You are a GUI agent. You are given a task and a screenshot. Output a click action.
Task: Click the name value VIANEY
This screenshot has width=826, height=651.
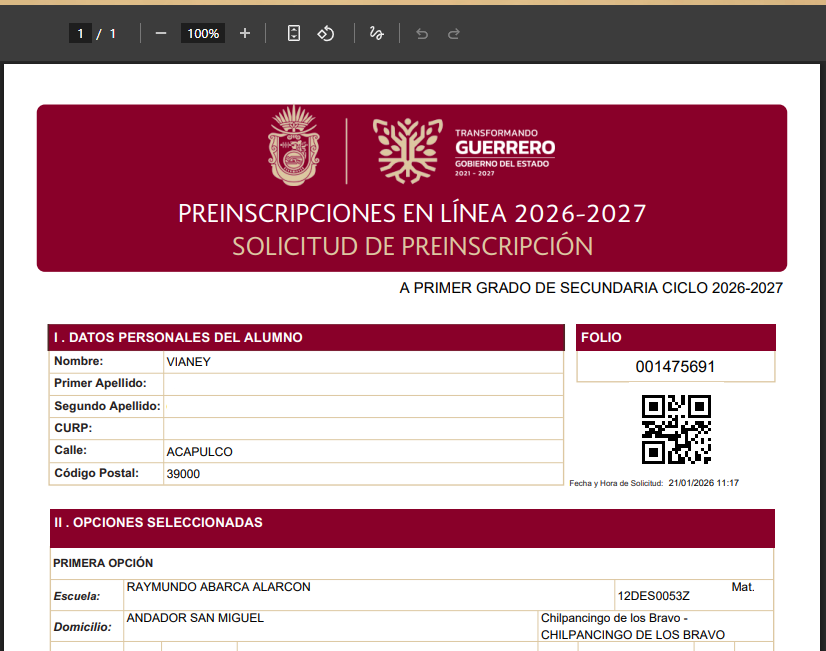(x=189, y=362)
